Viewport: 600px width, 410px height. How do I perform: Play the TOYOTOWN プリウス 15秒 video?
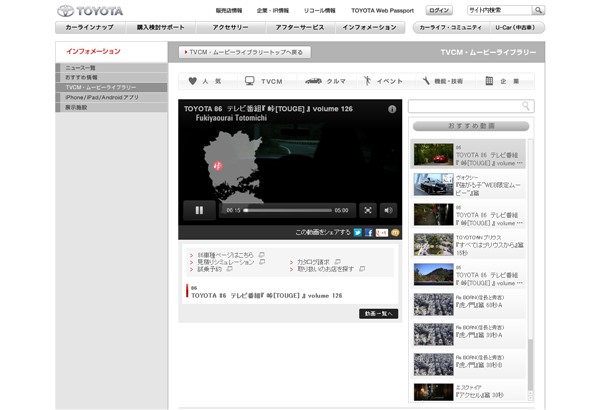click(434, 245)
